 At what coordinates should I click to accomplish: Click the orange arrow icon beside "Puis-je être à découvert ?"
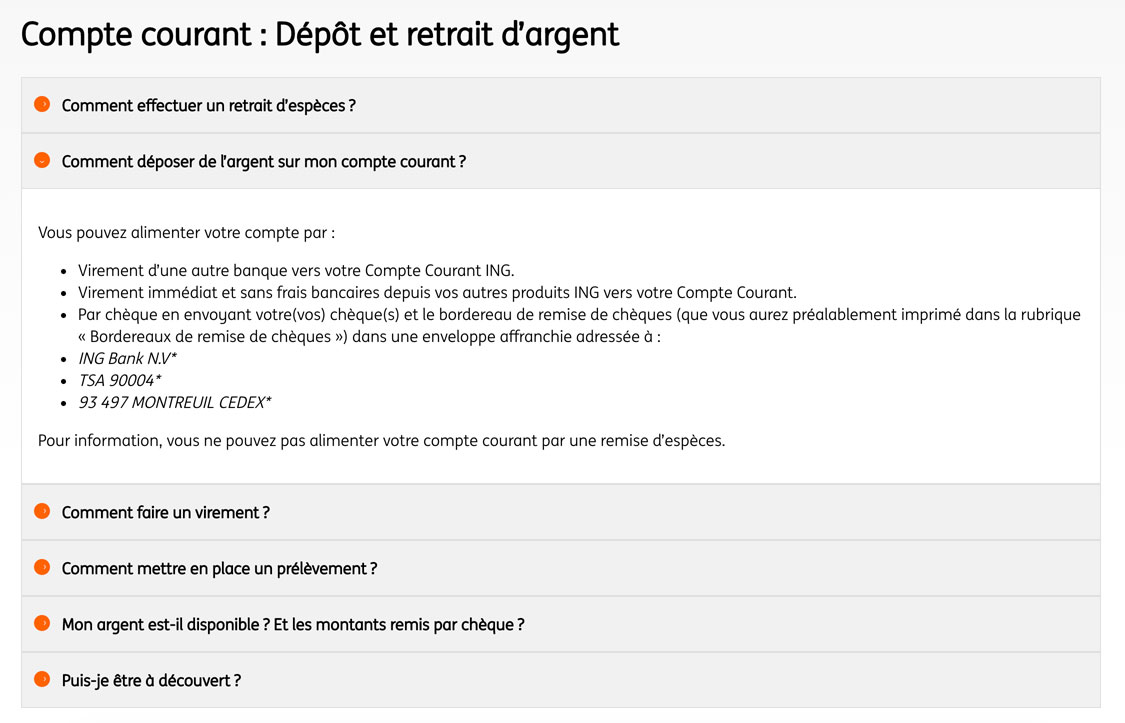(41, 680)
